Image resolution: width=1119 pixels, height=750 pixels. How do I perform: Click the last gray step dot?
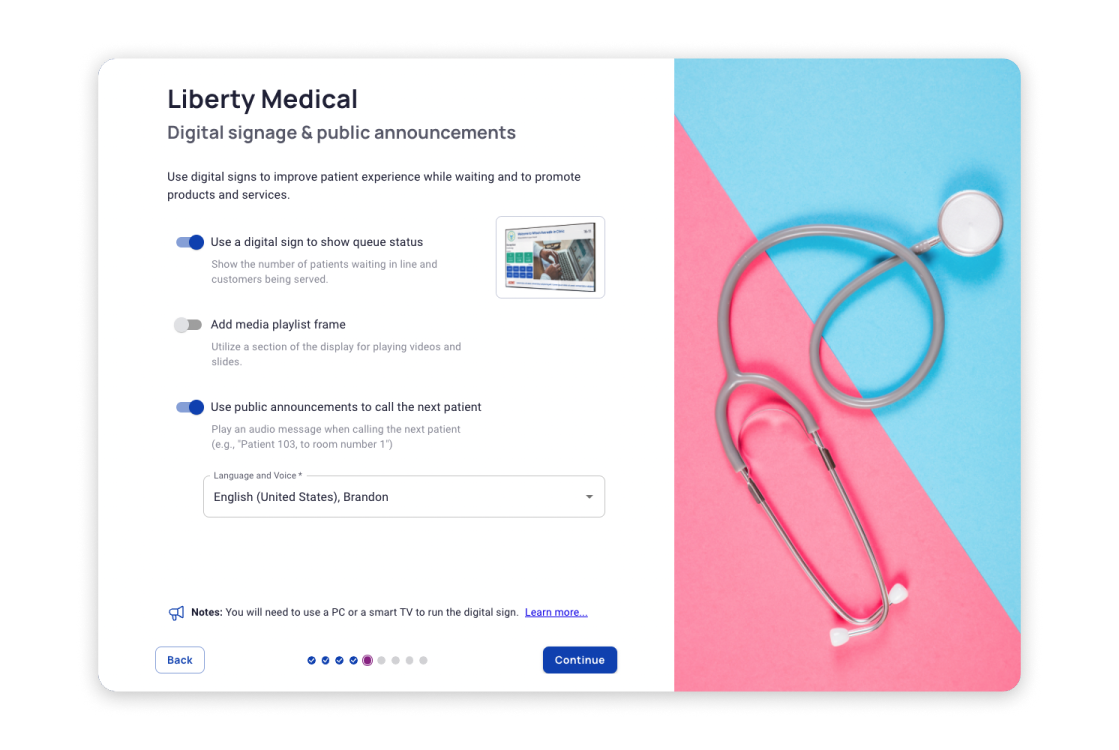(423, 660)
